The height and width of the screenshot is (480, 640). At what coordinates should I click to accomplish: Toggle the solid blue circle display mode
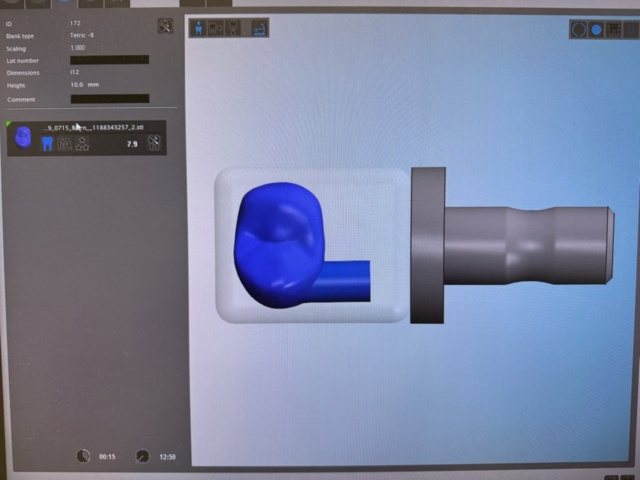596,29
